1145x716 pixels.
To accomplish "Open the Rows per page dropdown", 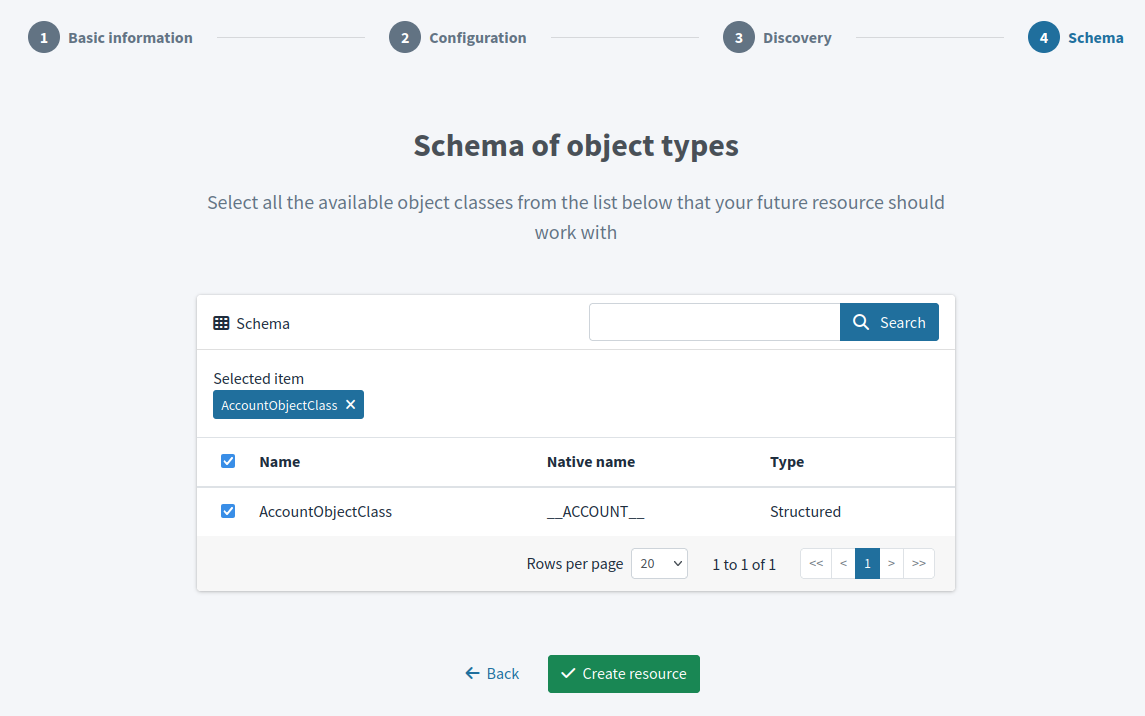I will point(659,563).
